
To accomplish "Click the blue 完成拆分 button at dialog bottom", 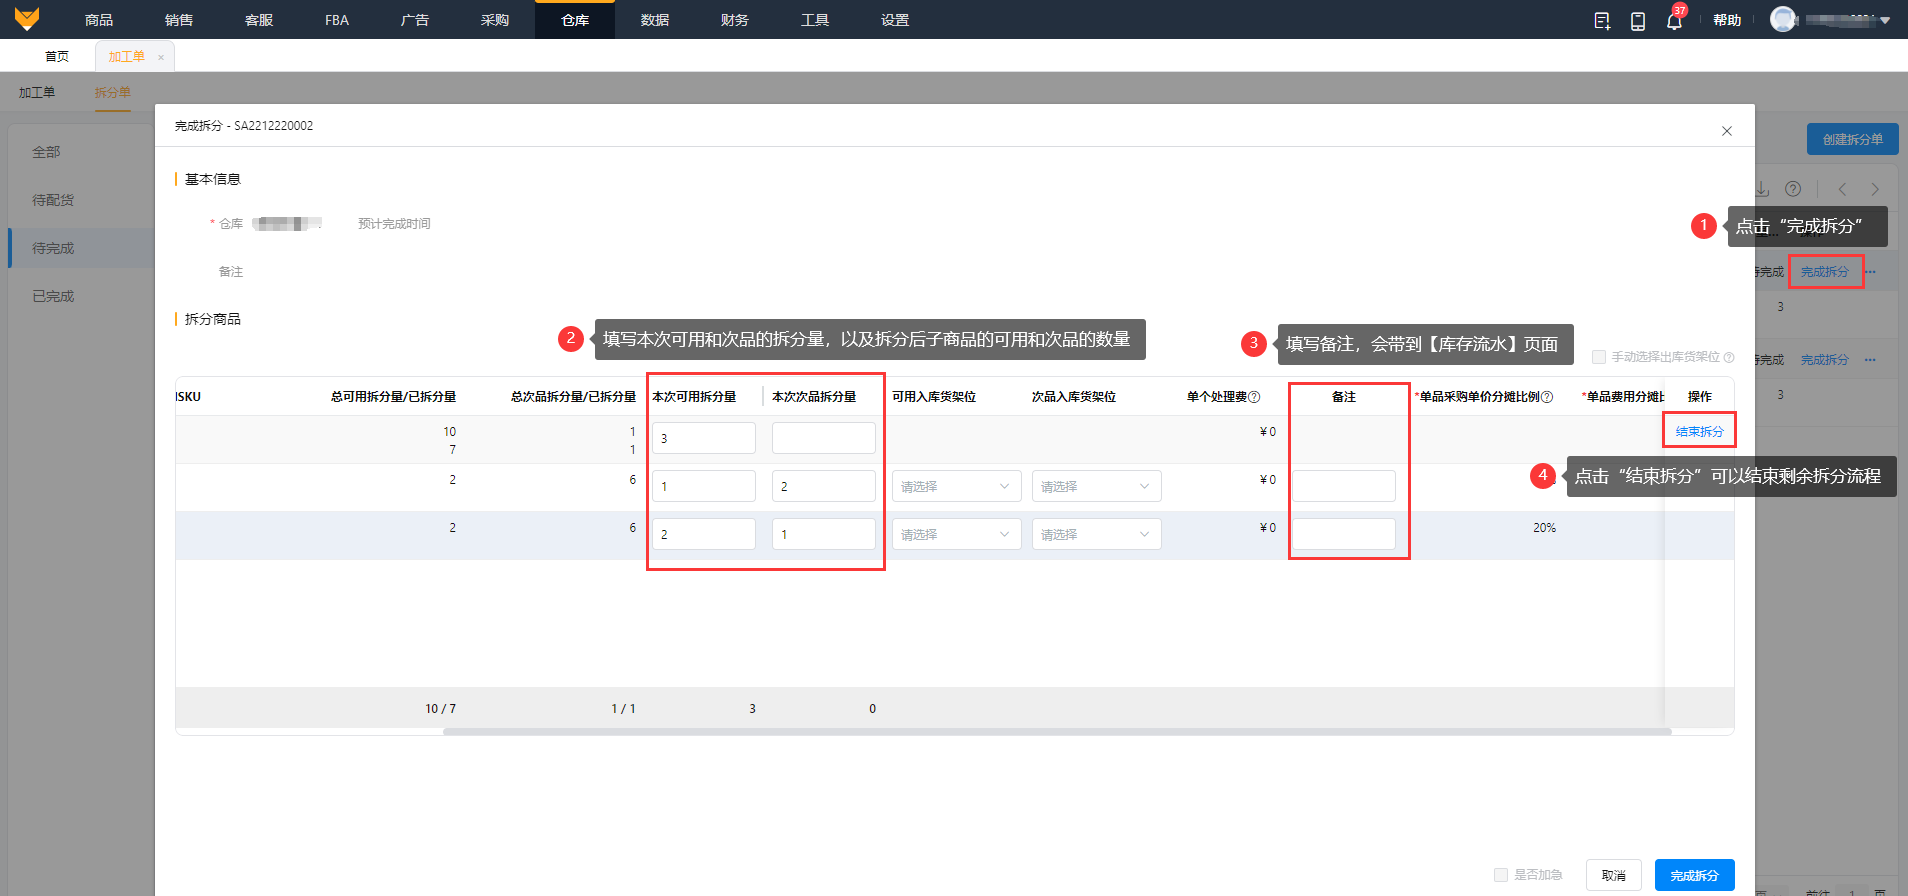I will [1694, 875].
